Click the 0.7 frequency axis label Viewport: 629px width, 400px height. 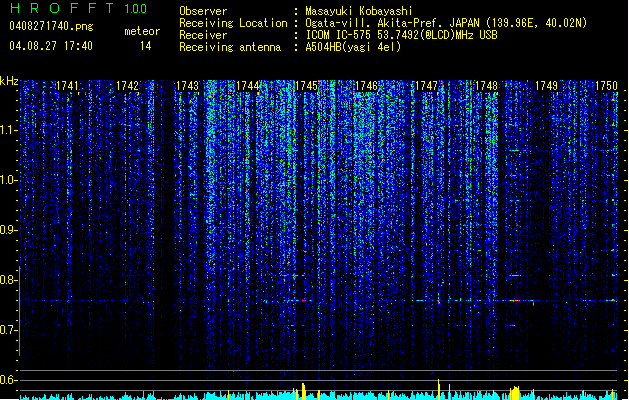pyautogui.click(x=9, y=330)
